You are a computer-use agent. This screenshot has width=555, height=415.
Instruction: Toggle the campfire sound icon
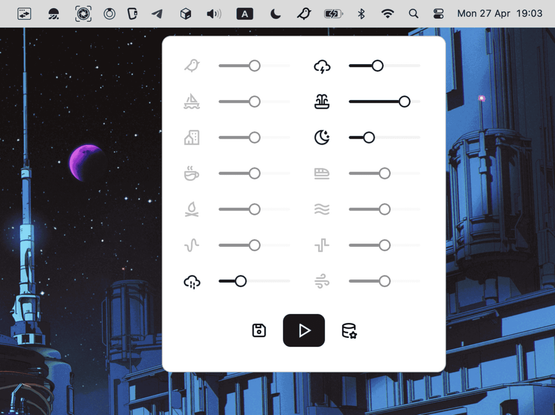point(192,209)
